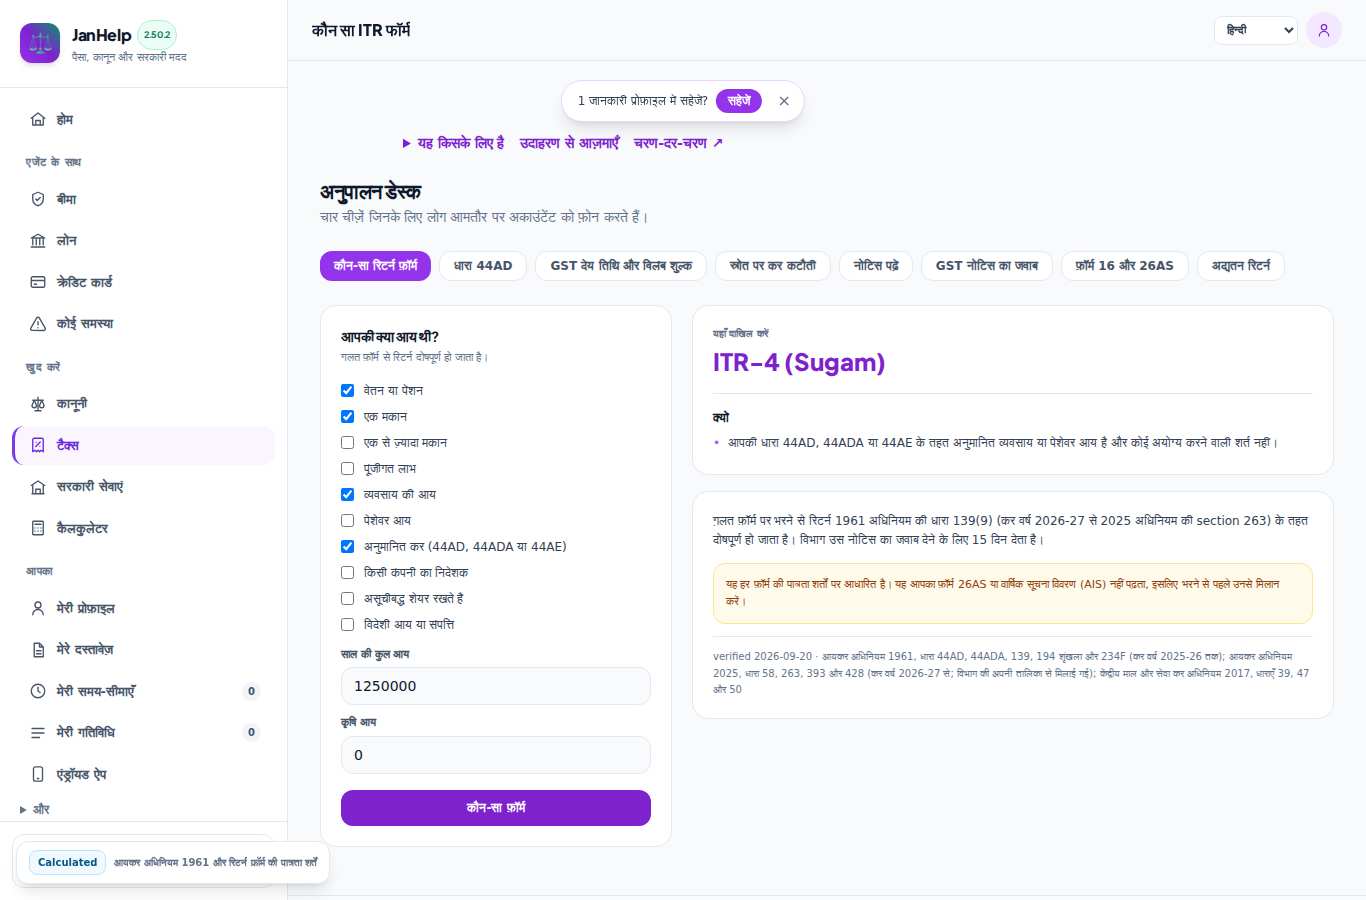Check the पूंजीगत लाभ checkbox
The height and width of the screenshot is (900, 1366).
[x=347, y=468]
